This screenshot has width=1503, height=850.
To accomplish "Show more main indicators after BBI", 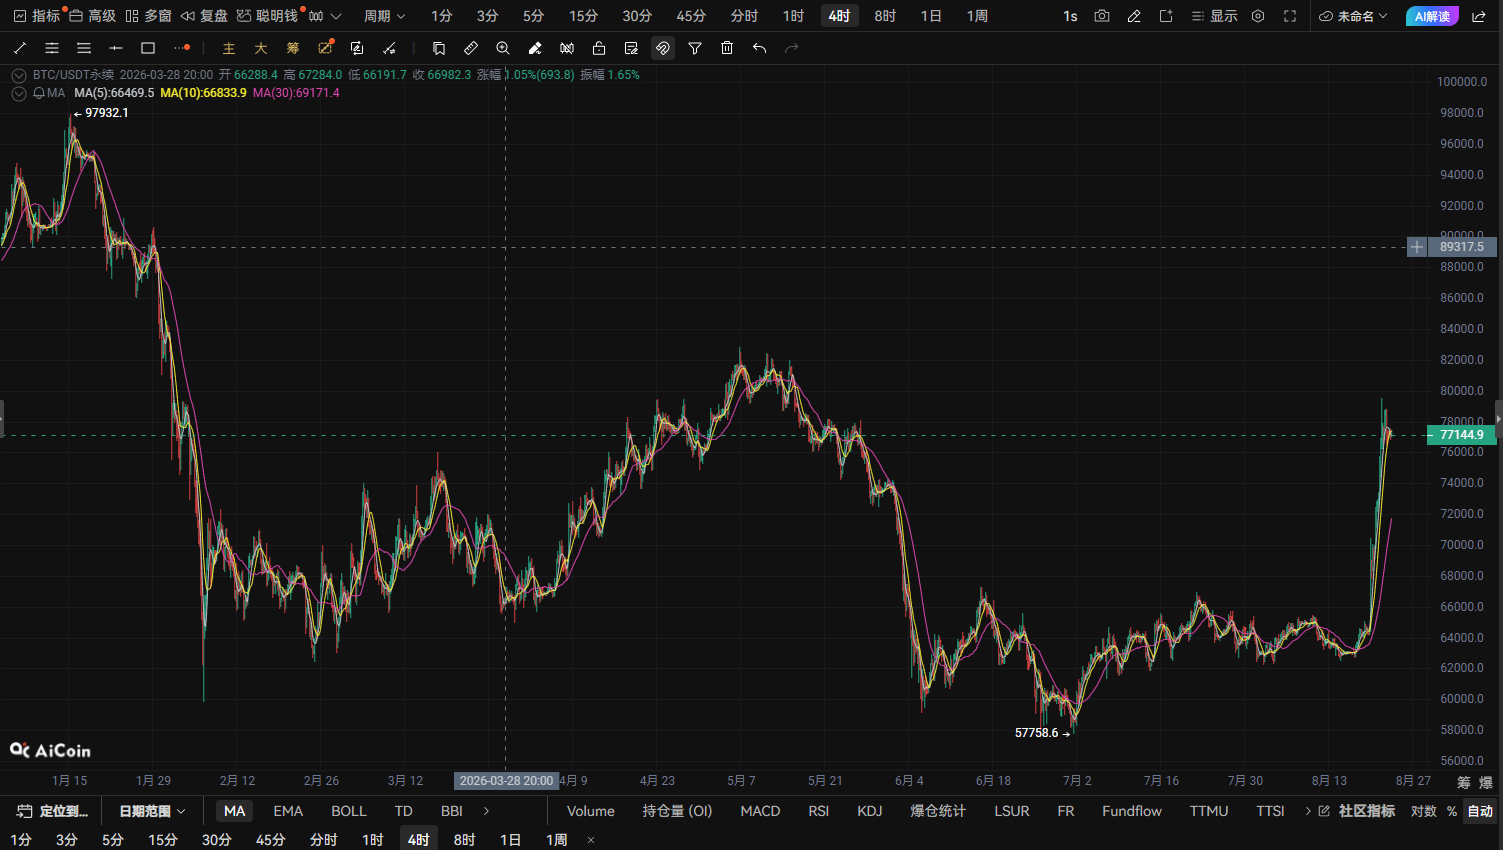I will pyautogui.click(x=487, y=811).
